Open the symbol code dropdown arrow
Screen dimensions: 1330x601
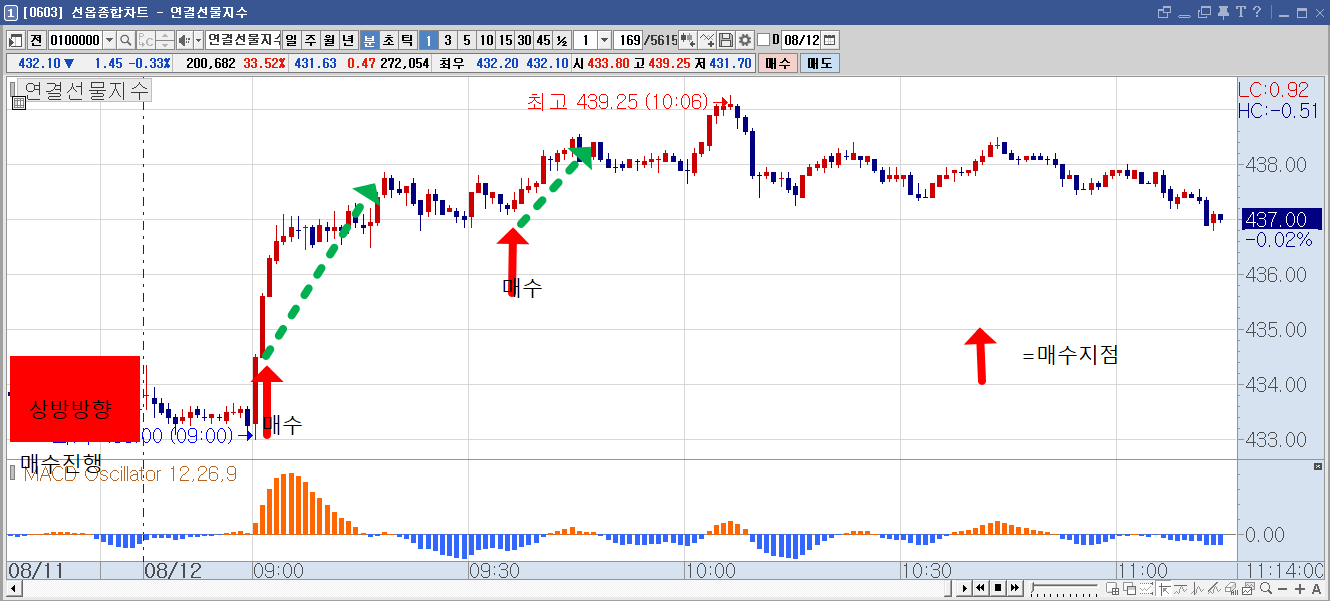tap(109, 40)
